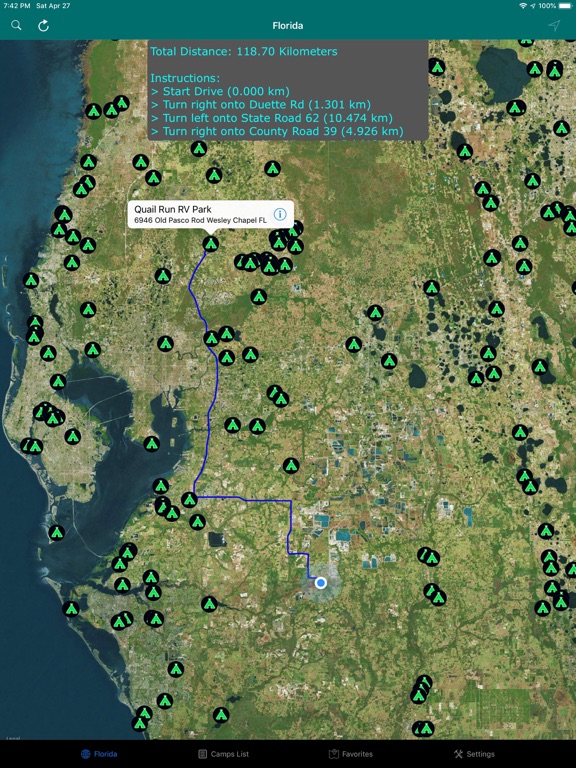Tap the location arrow icon in header

(x=554, y=25)
